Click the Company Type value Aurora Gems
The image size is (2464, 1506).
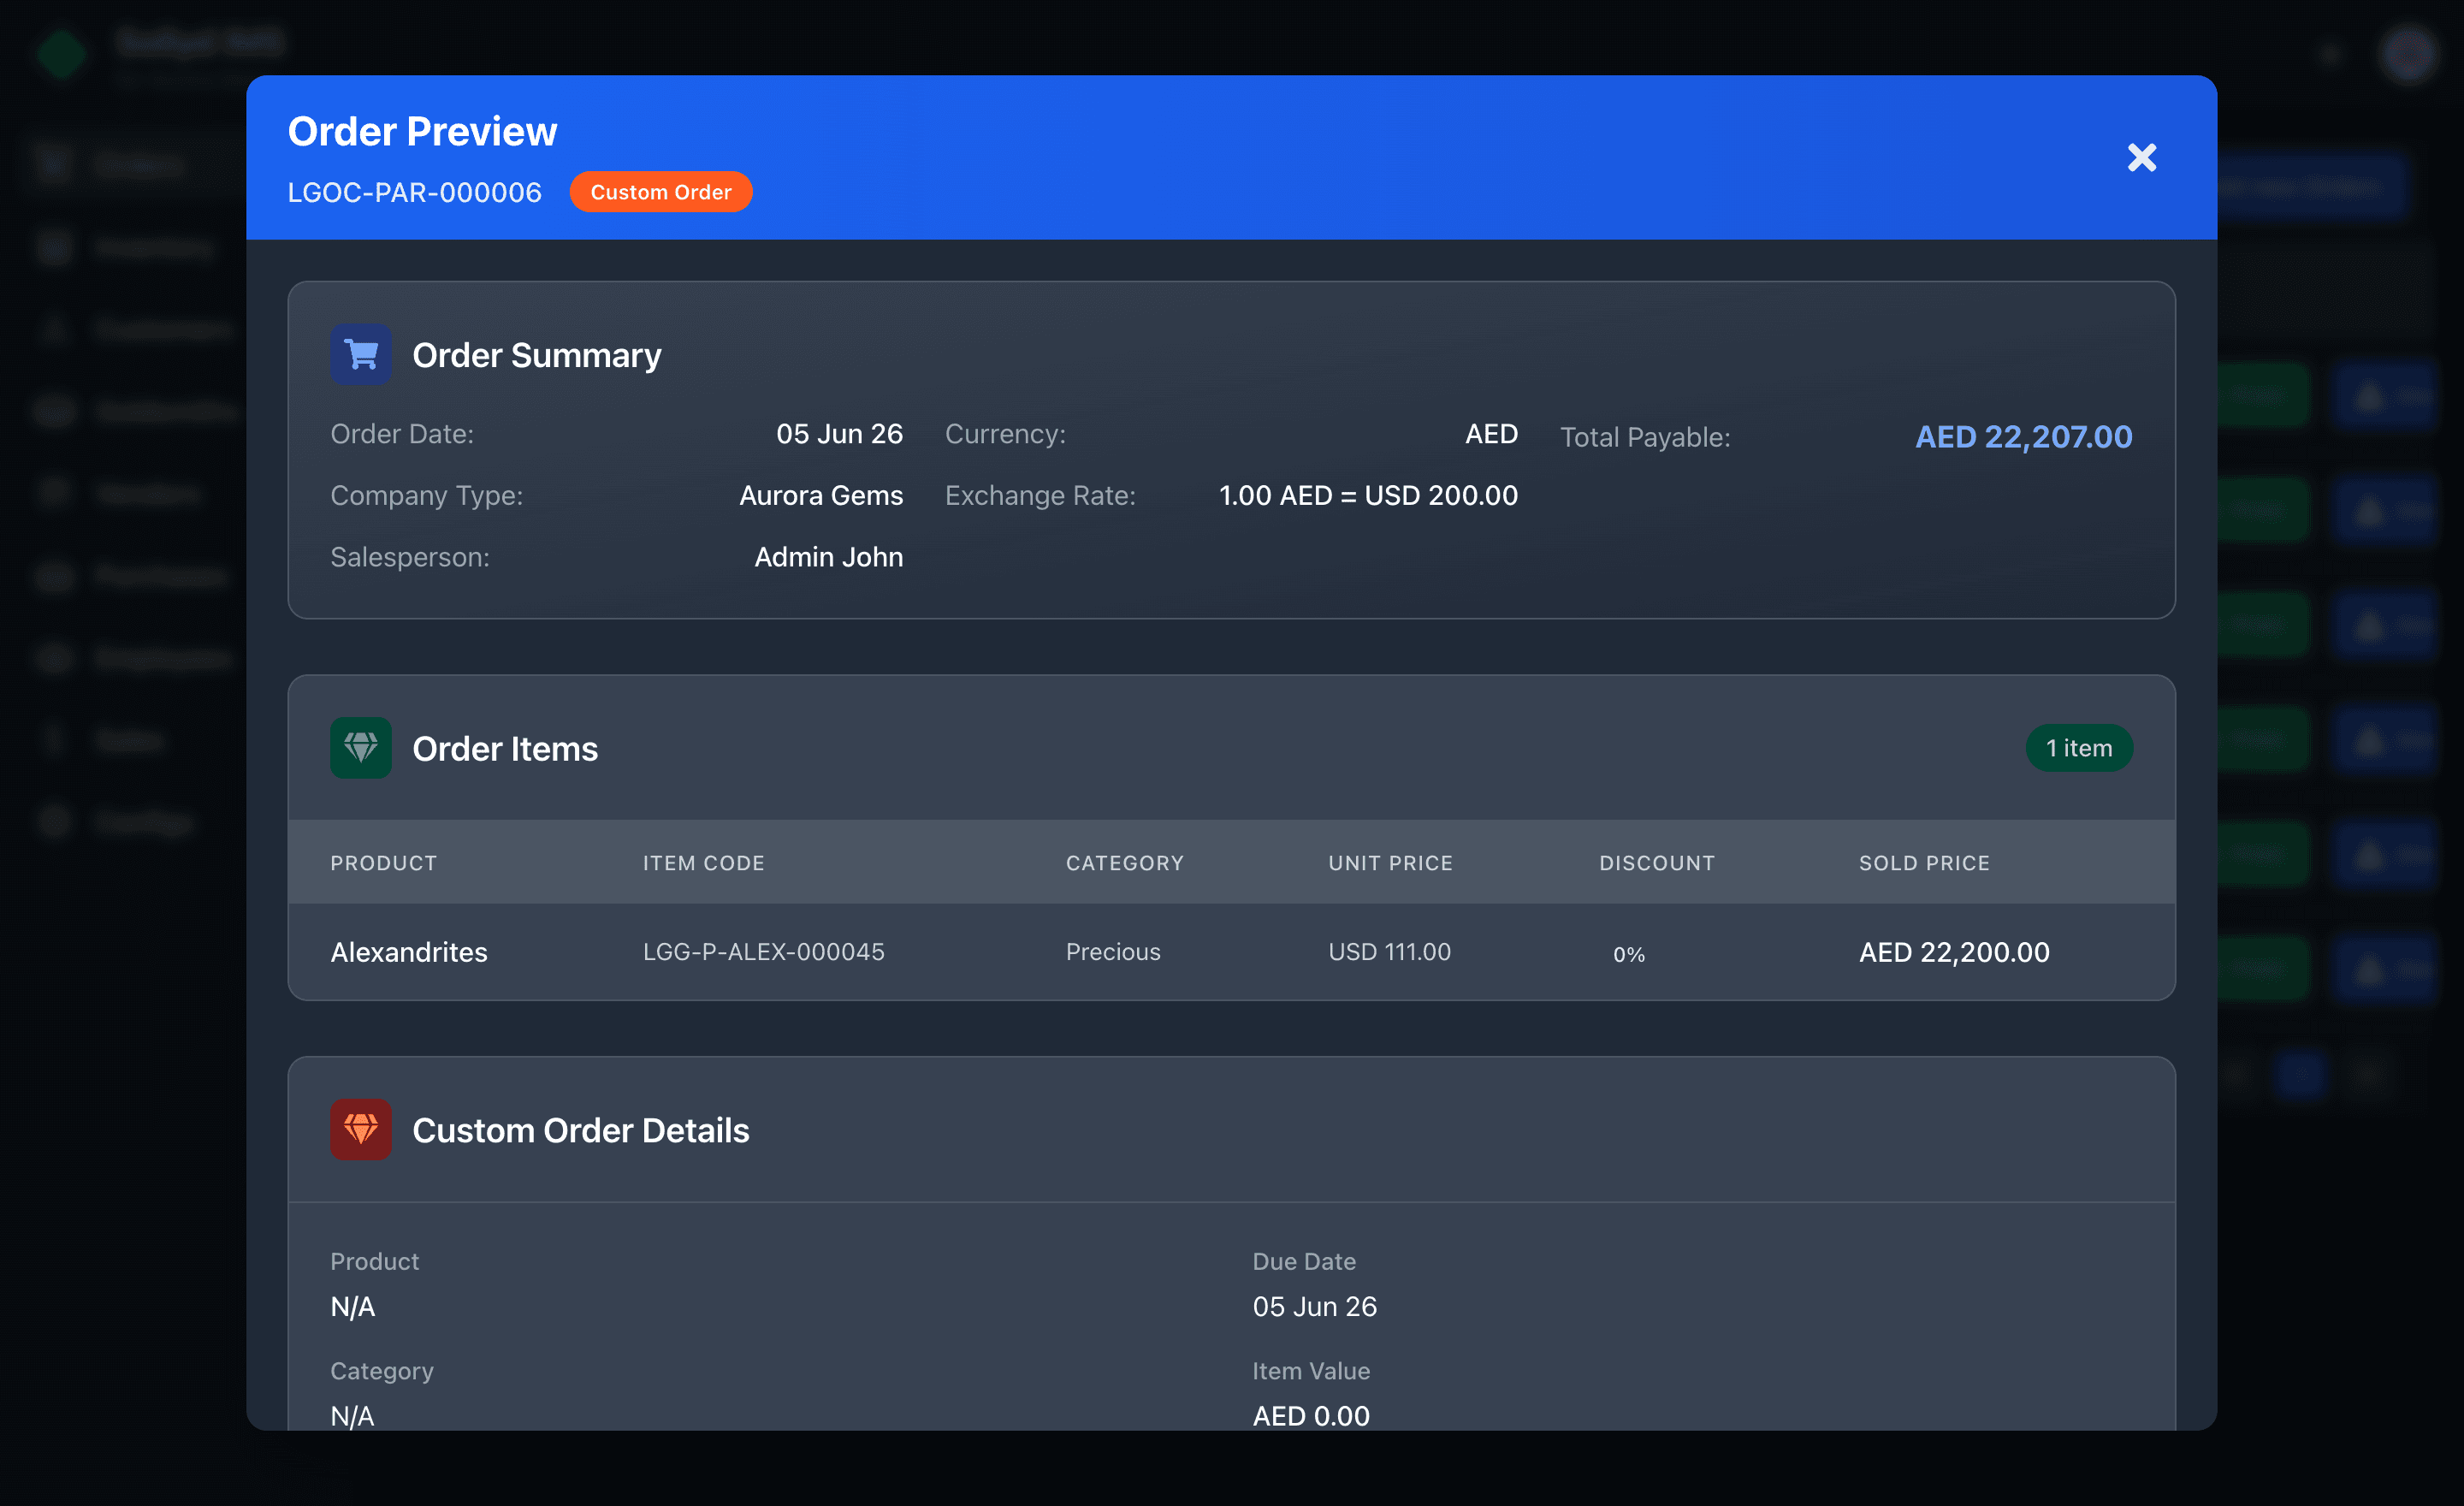(821, 495)
